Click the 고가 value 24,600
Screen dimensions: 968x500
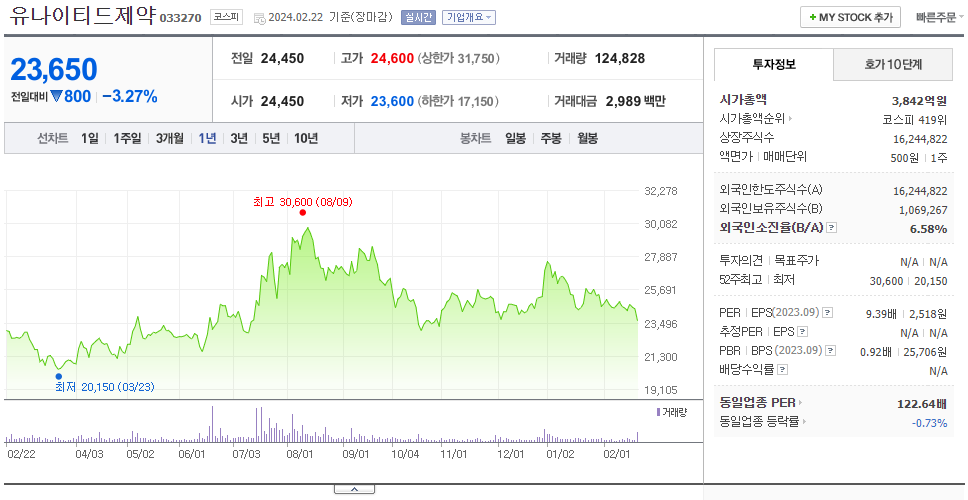[x=392, y=59]
